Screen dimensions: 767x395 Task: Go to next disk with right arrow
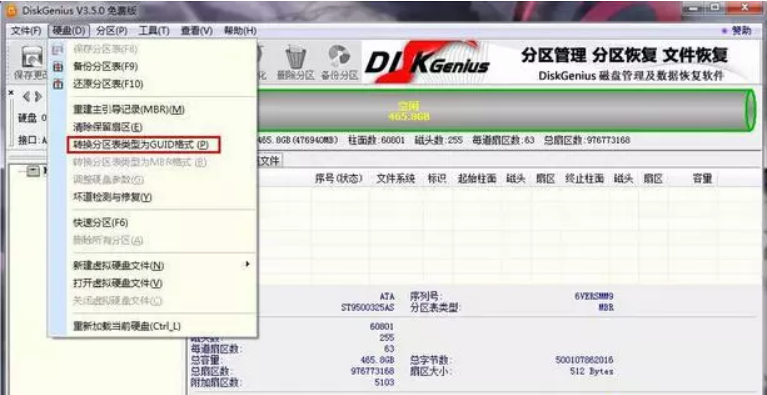[x=38, y=97]
